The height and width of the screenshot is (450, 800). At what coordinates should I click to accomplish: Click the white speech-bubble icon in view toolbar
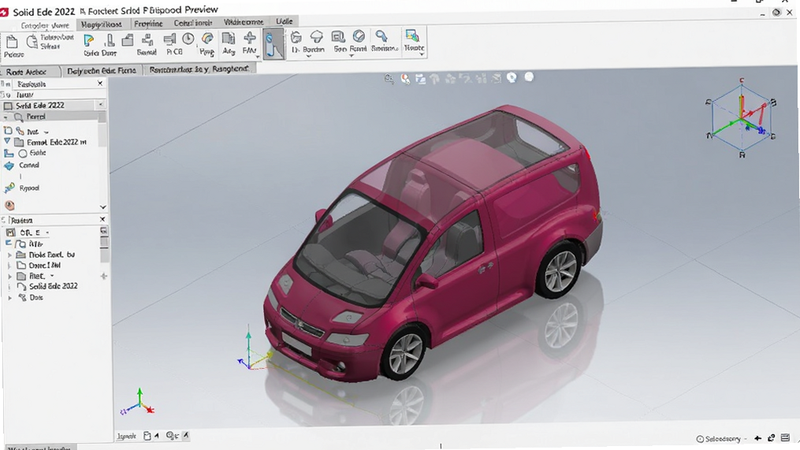click(512, 78)
